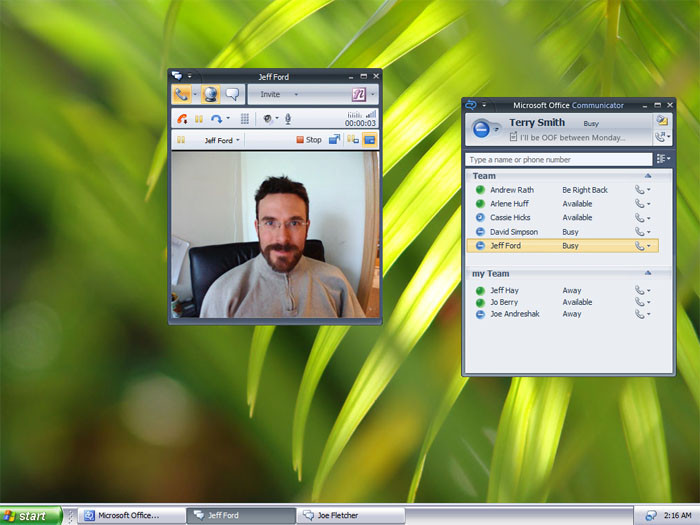Click the speaker volume icon
Viewport: 700px width, 525px height.
(x=267, y=119)
